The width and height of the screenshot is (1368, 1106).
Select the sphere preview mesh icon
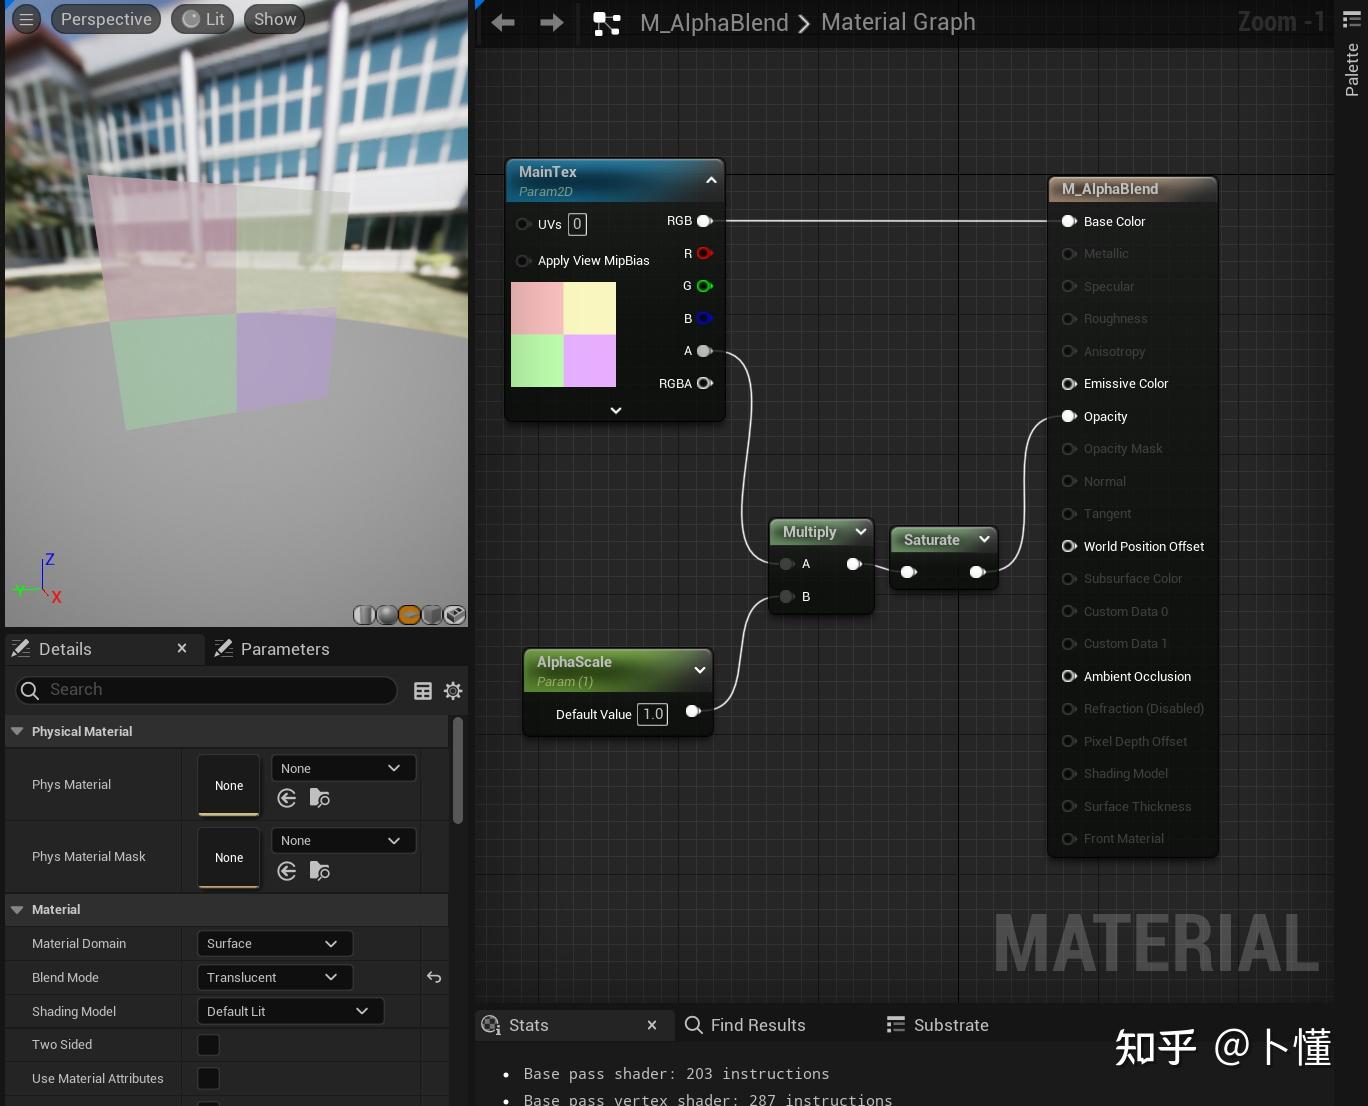click(387, 615)
